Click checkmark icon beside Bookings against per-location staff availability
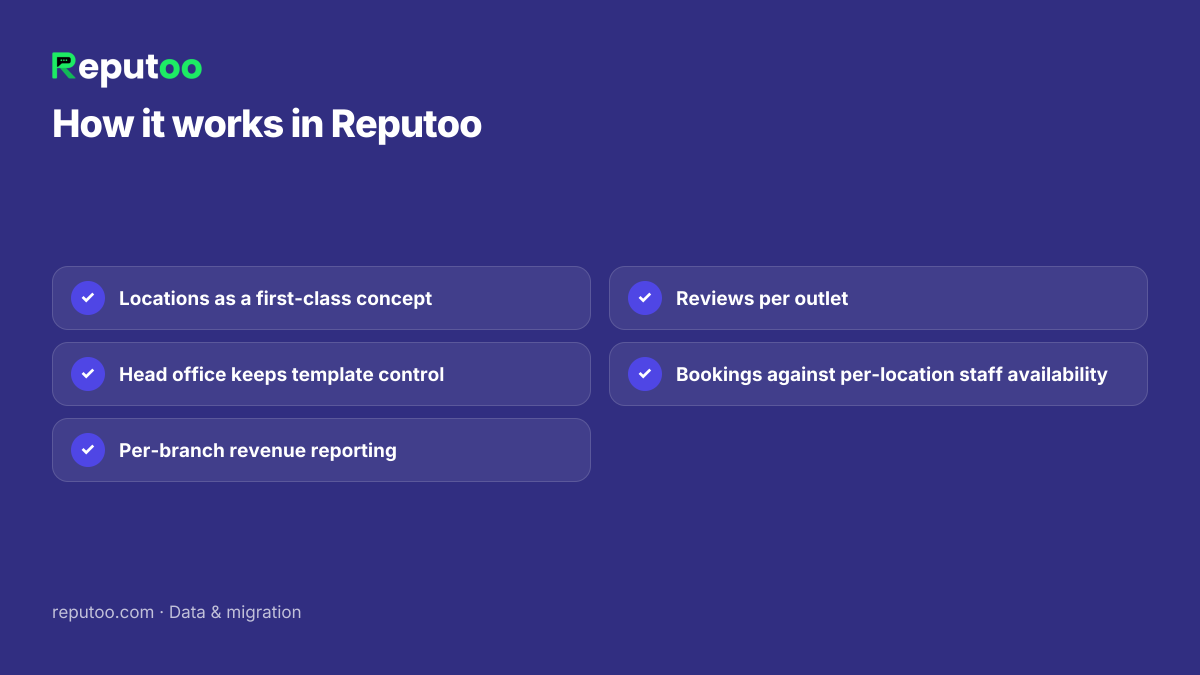The image size is (1200, 675). tap(645, 374)
